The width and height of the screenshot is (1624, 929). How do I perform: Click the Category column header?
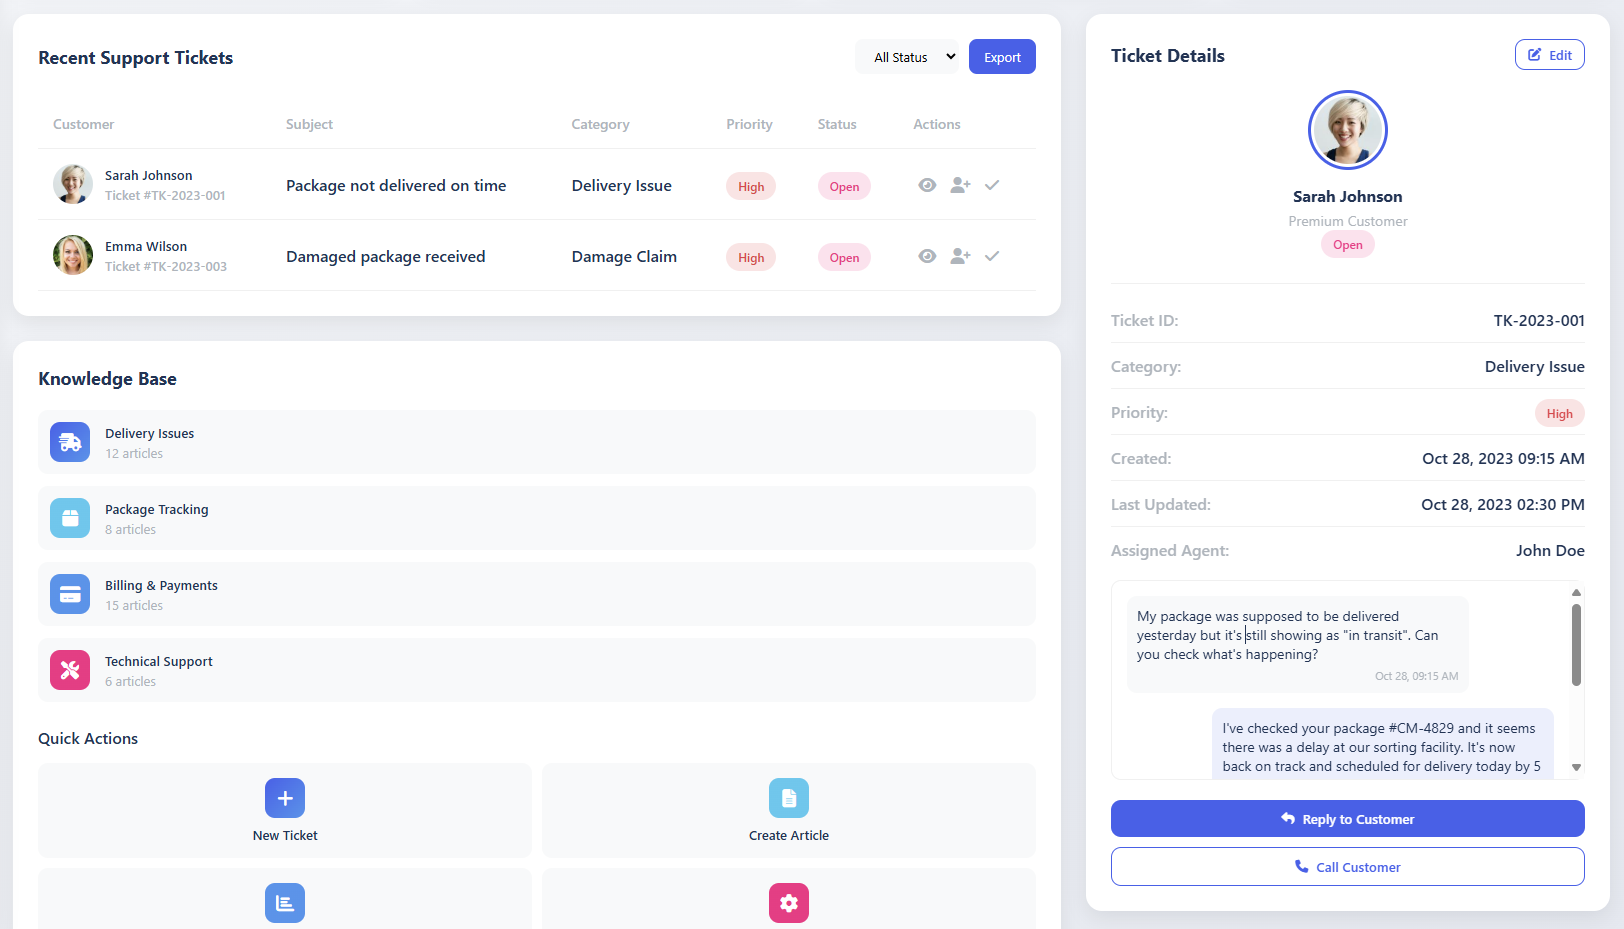pos(600,124)
